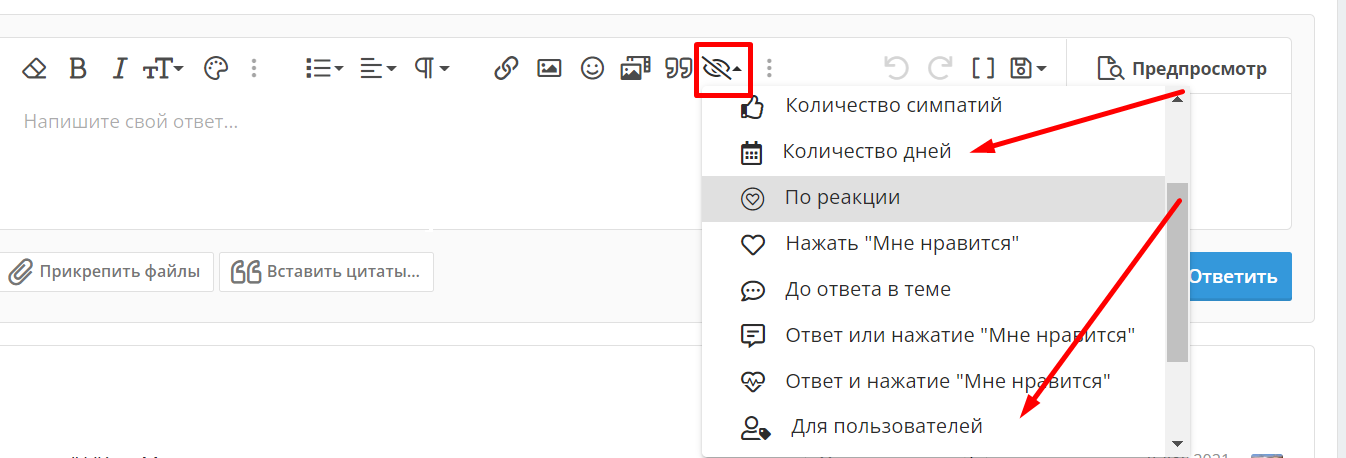This screenshot has height=458, width=1346.
Task: Click the redo icon
Action: coord(940,69)
